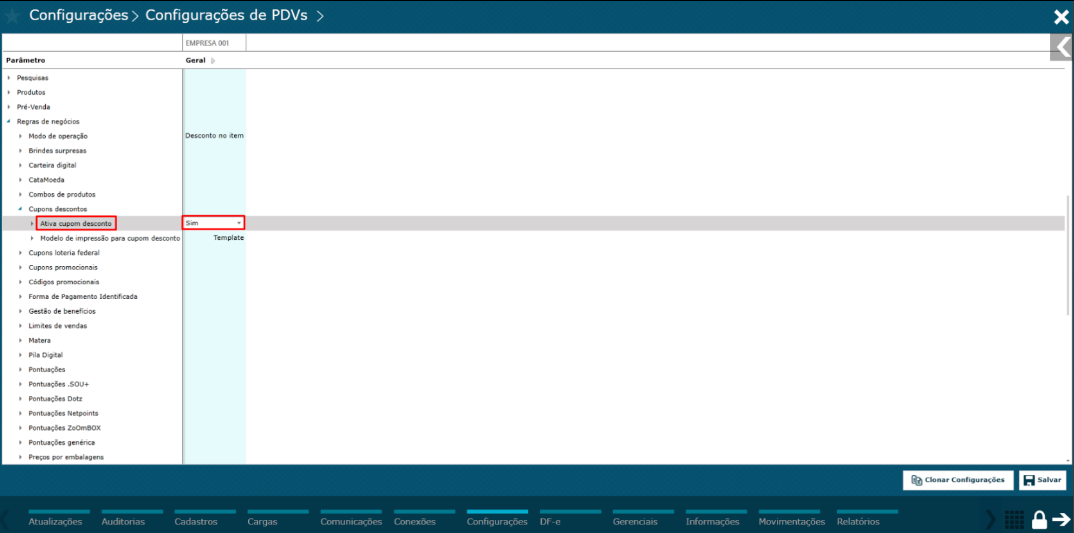Select Códigos promocionais item

64,282
